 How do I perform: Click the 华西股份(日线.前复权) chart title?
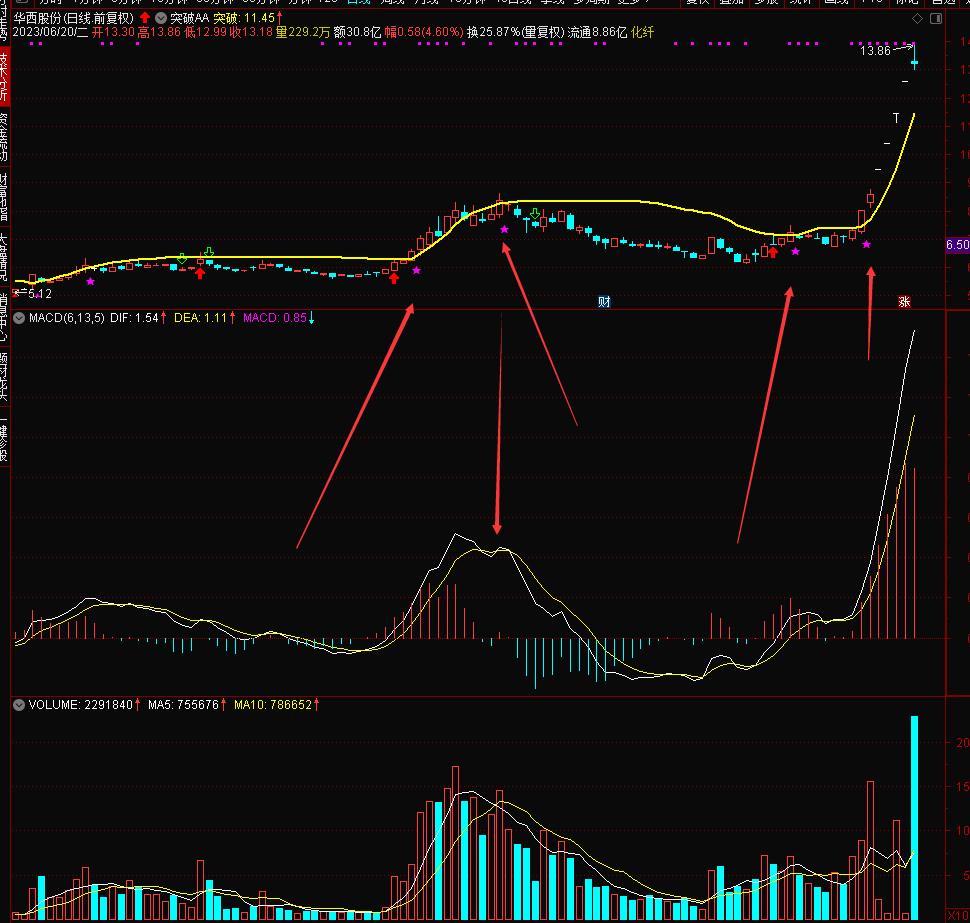coord(74,18)
